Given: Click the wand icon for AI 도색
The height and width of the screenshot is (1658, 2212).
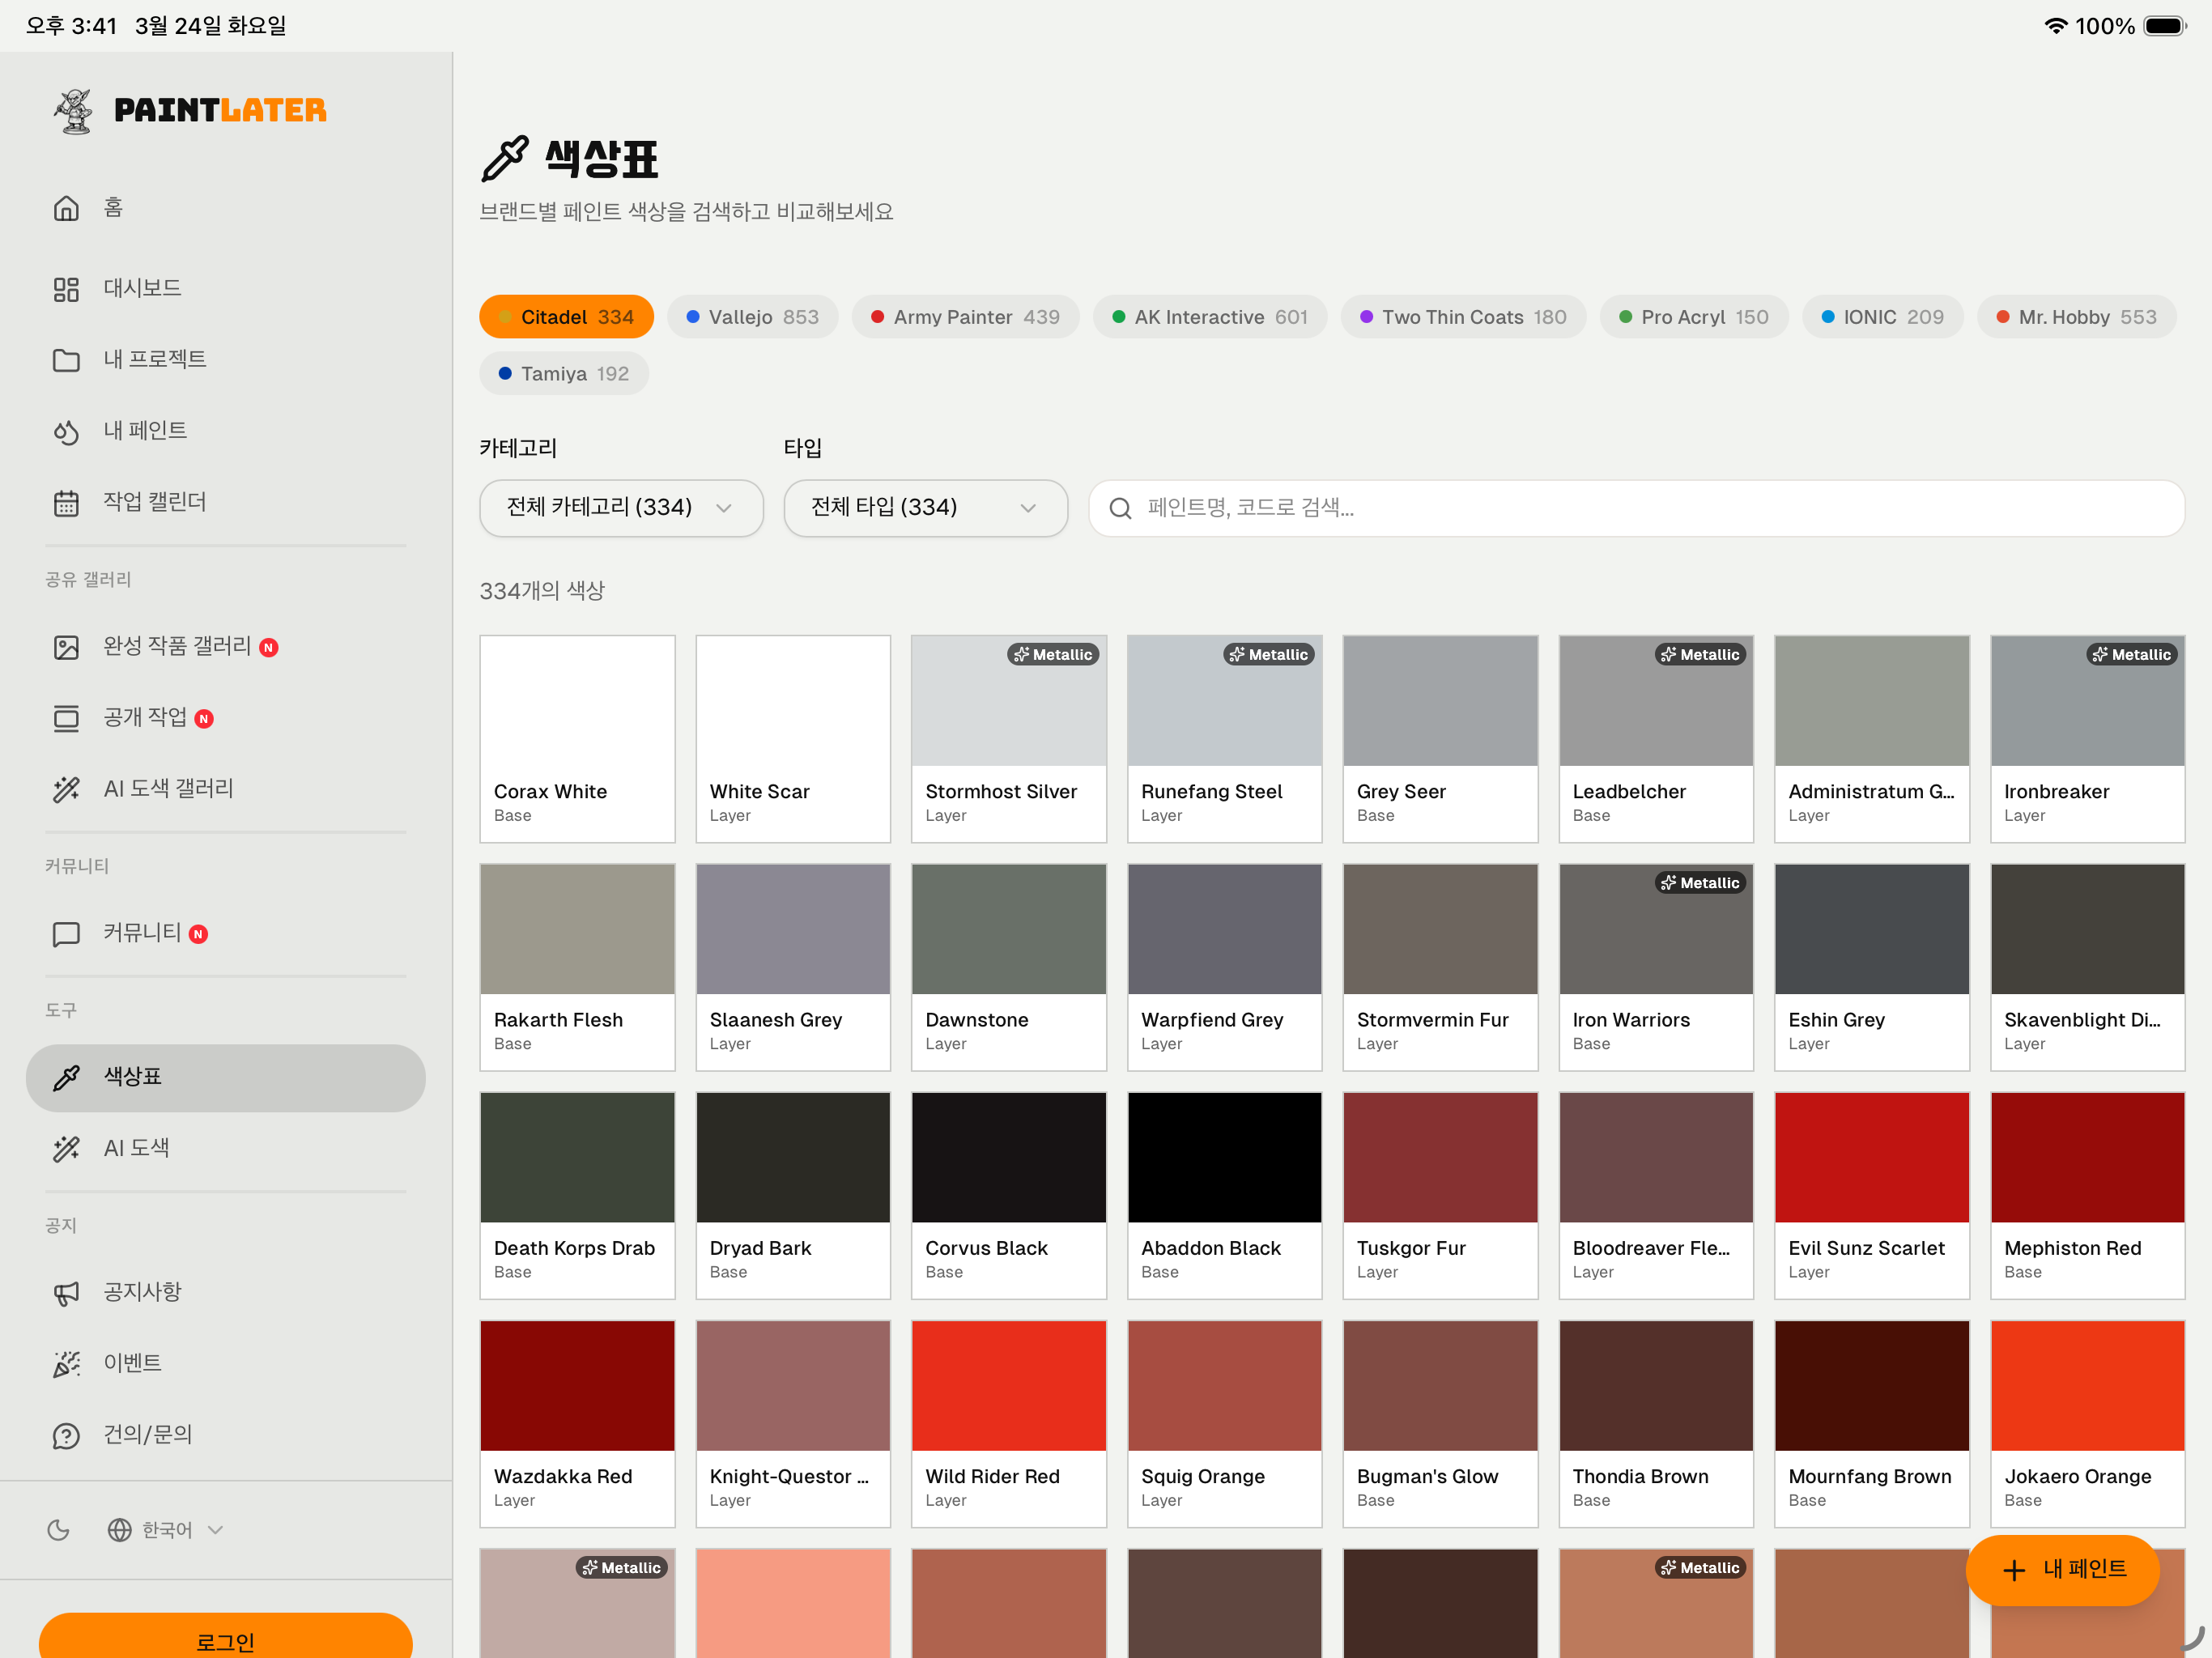Looking at the screenshot, I should point(66,1149).
